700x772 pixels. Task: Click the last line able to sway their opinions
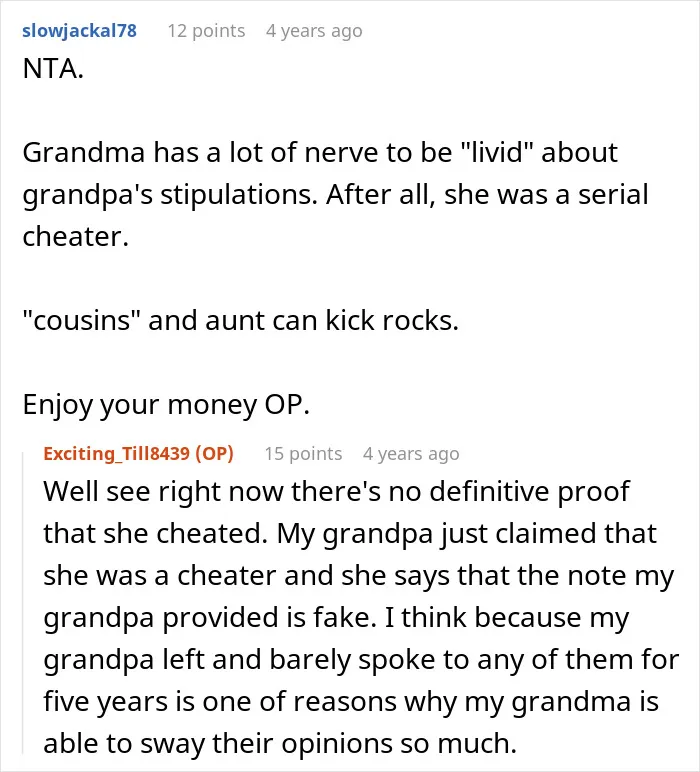pyautogui.click(x=280, y=743)
